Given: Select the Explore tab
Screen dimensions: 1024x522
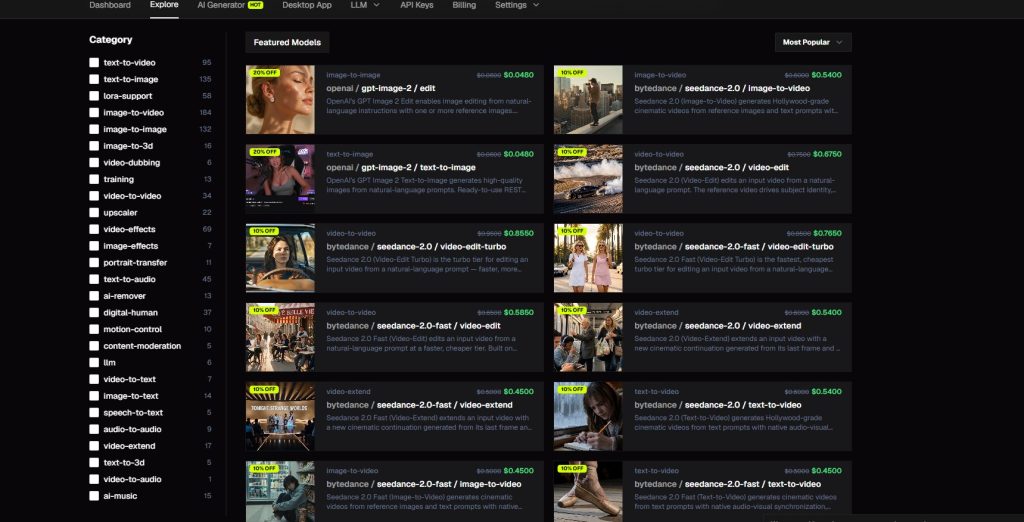Looking at the screenshot, I should coord(164,5).
